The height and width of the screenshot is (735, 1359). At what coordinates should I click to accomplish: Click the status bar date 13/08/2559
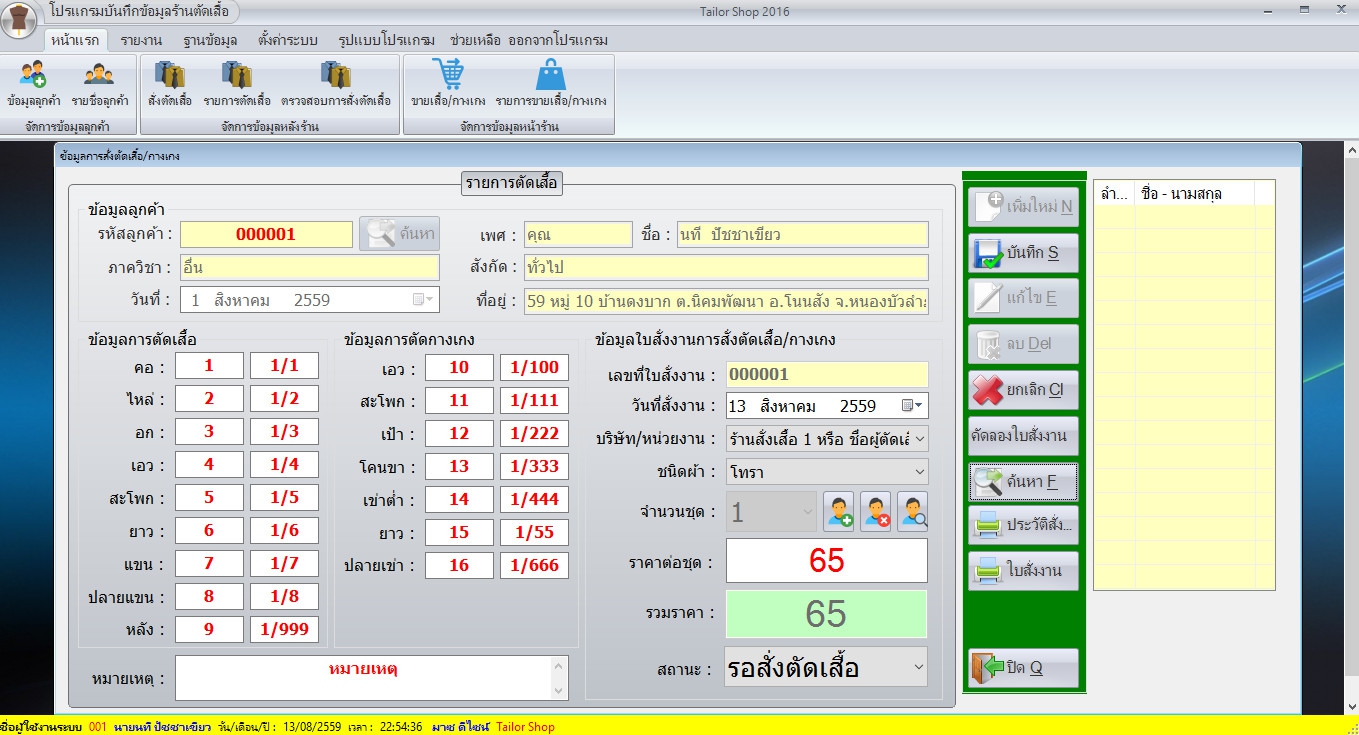click(x=312, y=727)
